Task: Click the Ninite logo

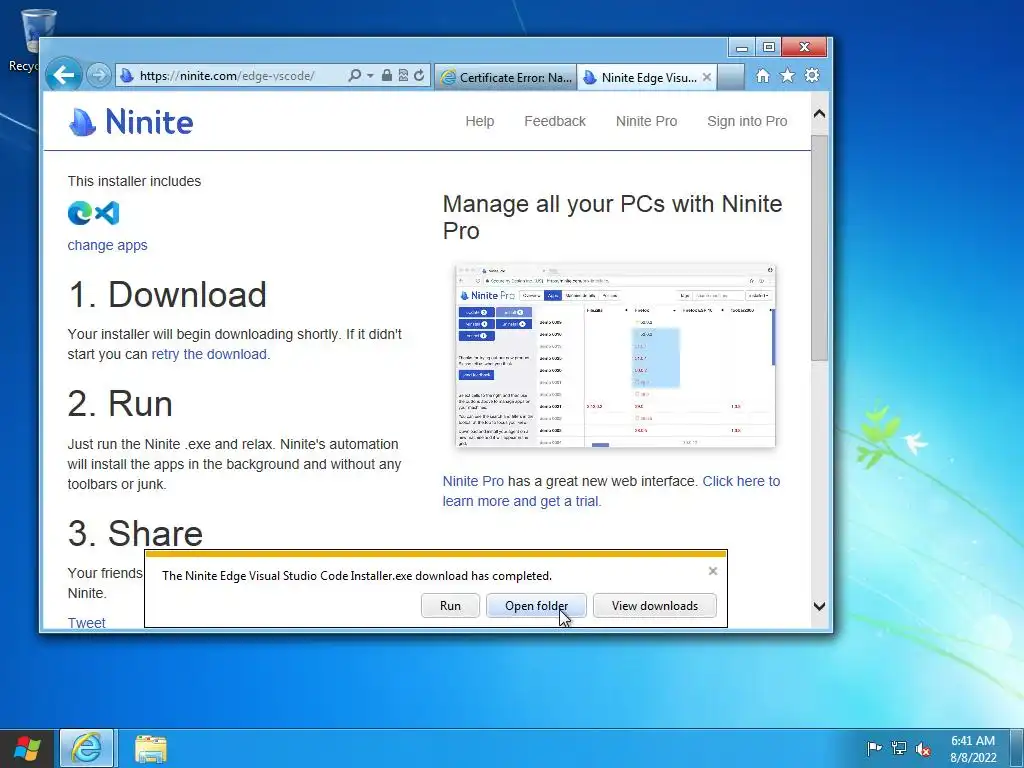Action: point(131,121)
